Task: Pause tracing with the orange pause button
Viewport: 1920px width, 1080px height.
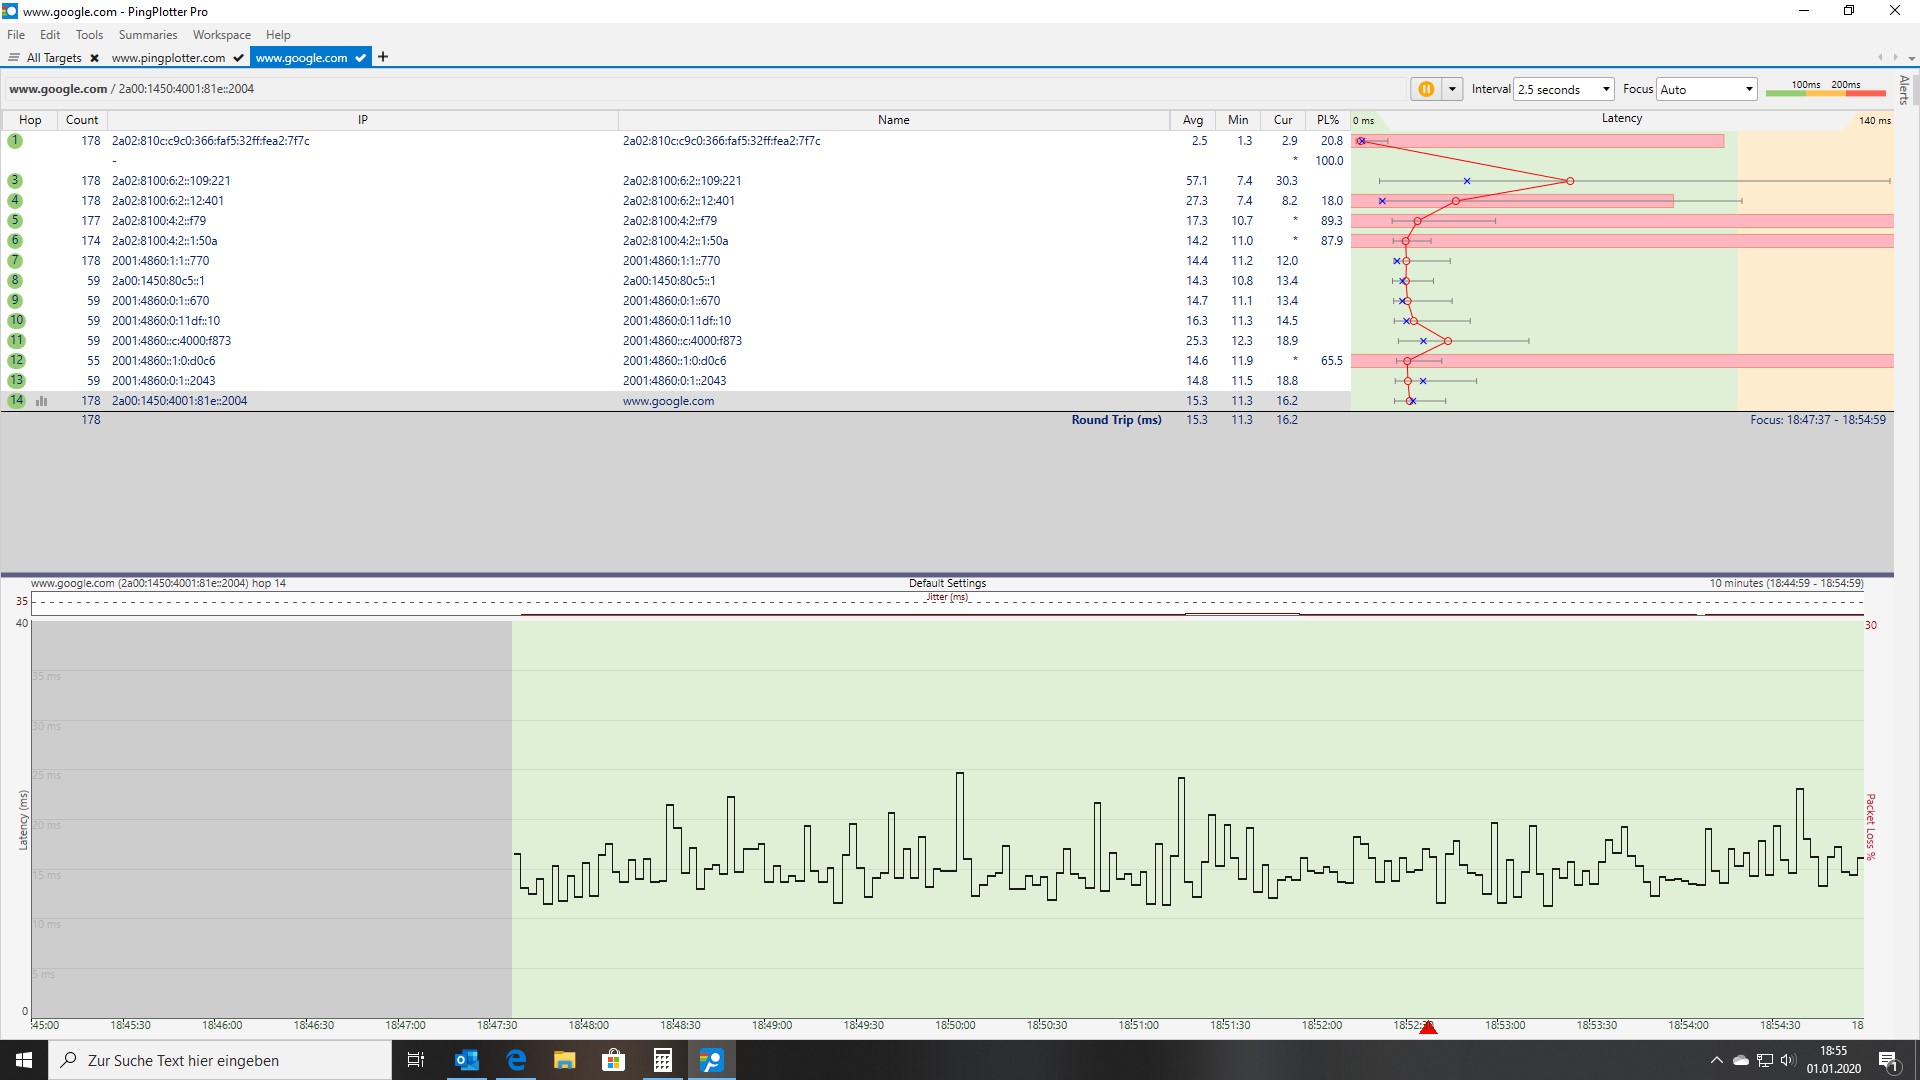Action: 1426,89
